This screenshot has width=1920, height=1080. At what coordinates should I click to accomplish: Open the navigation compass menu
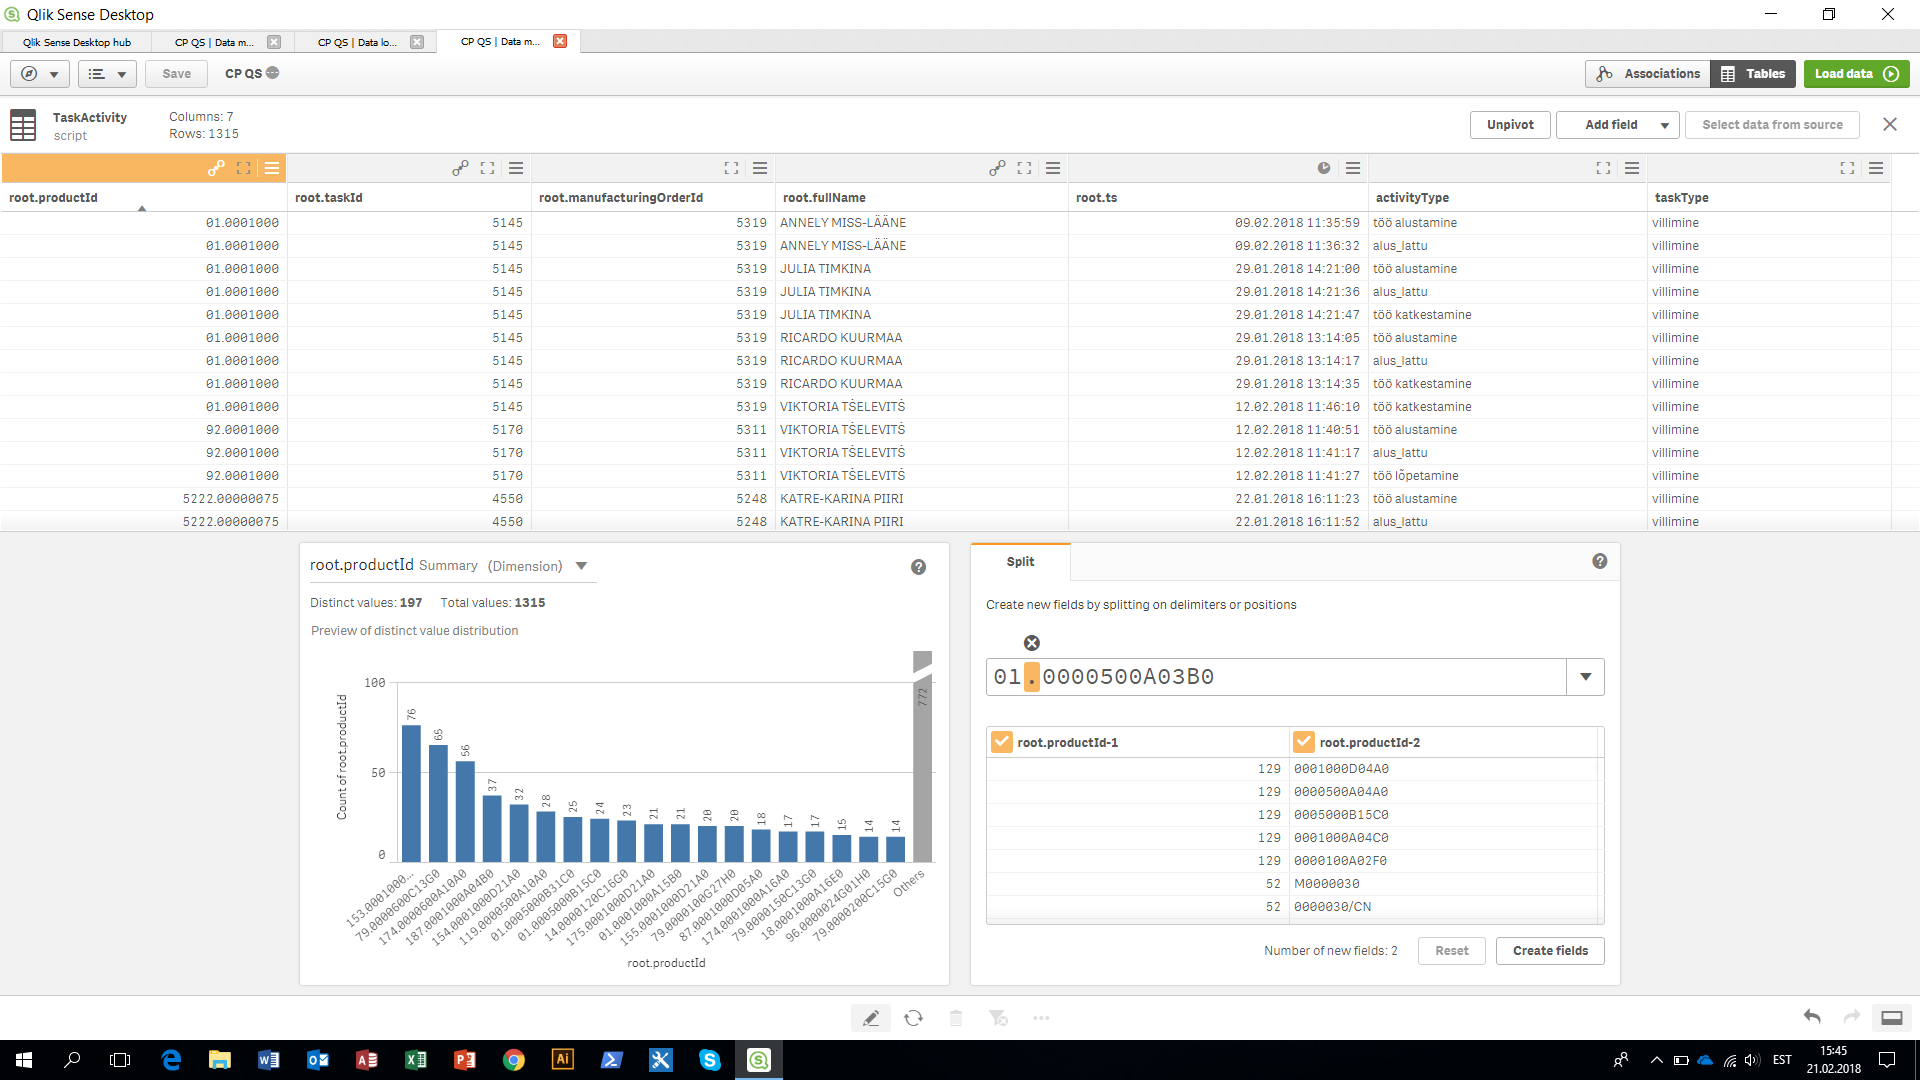click(x=40, y=74)
